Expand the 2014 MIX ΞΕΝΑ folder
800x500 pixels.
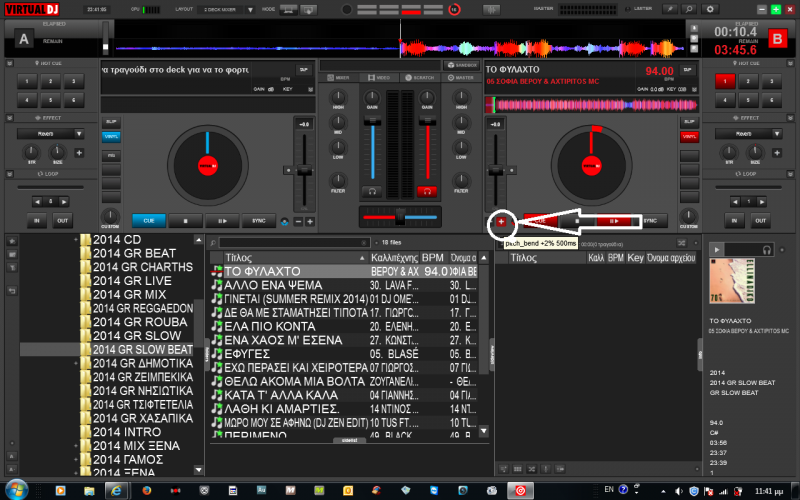76,446
